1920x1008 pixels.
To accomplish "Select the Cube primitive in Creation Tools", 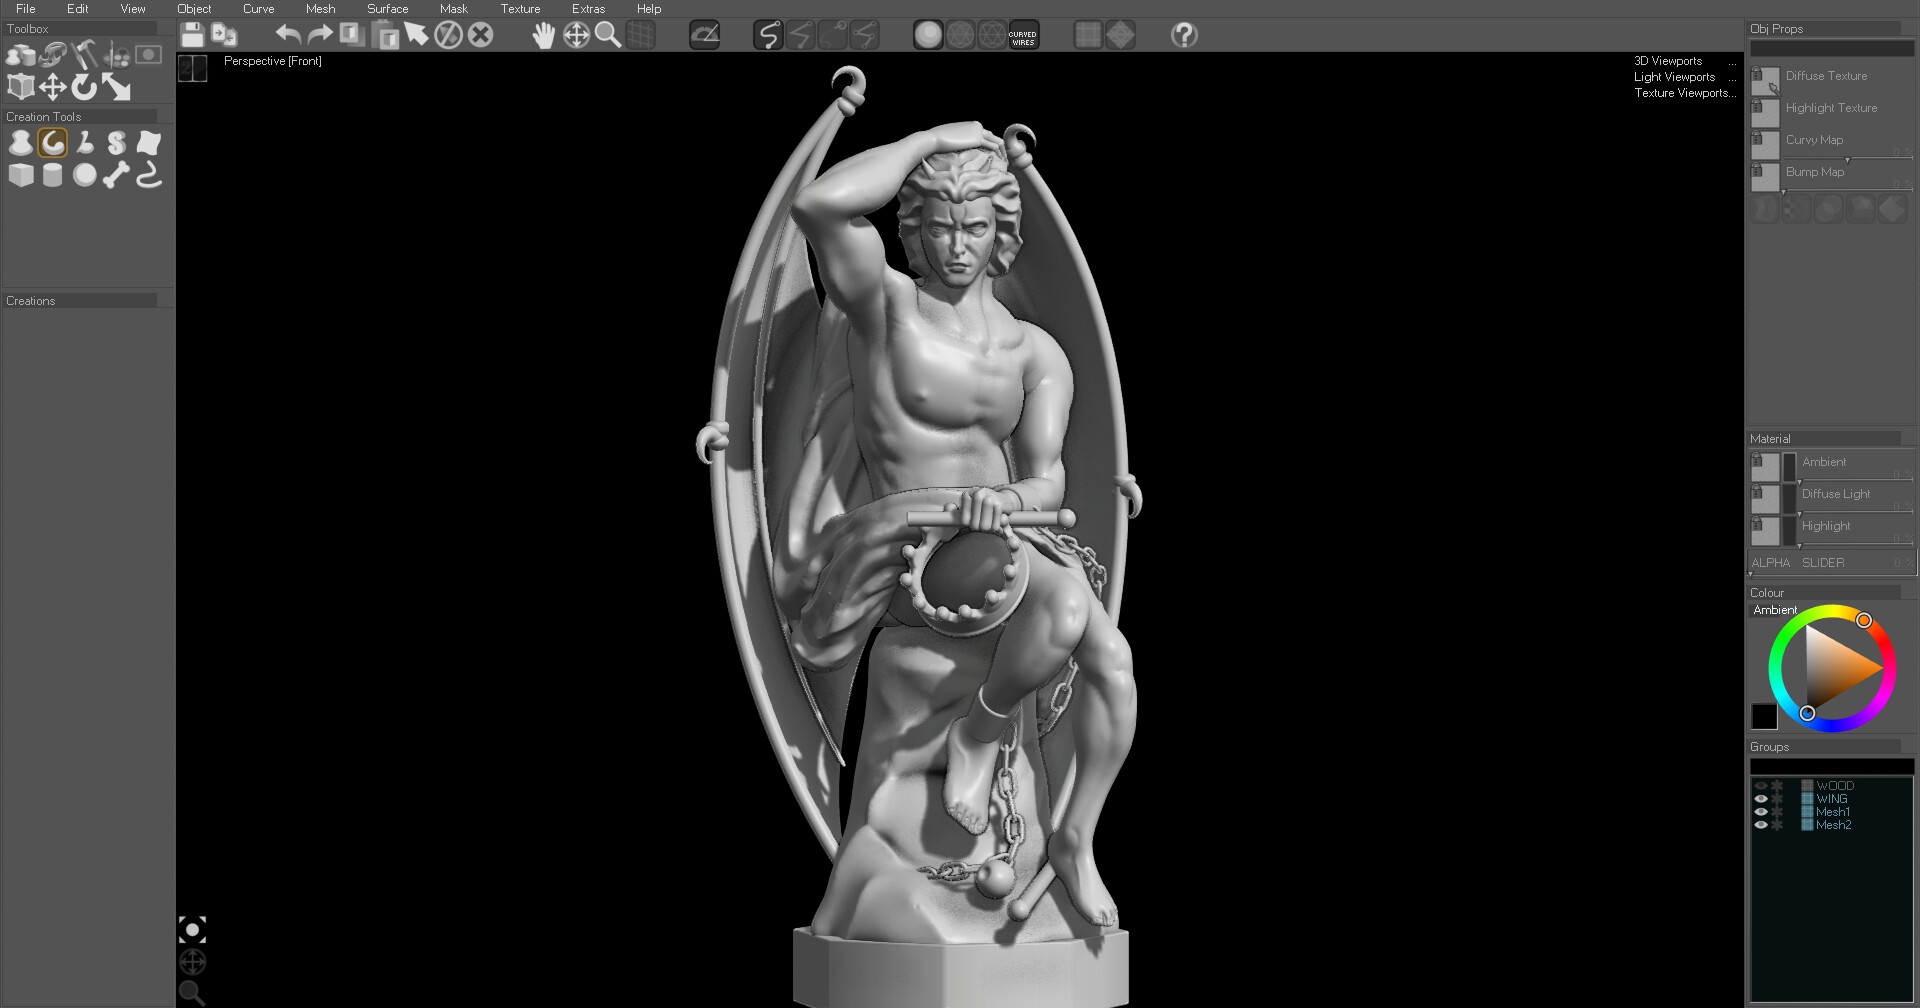I will (21, 175).
